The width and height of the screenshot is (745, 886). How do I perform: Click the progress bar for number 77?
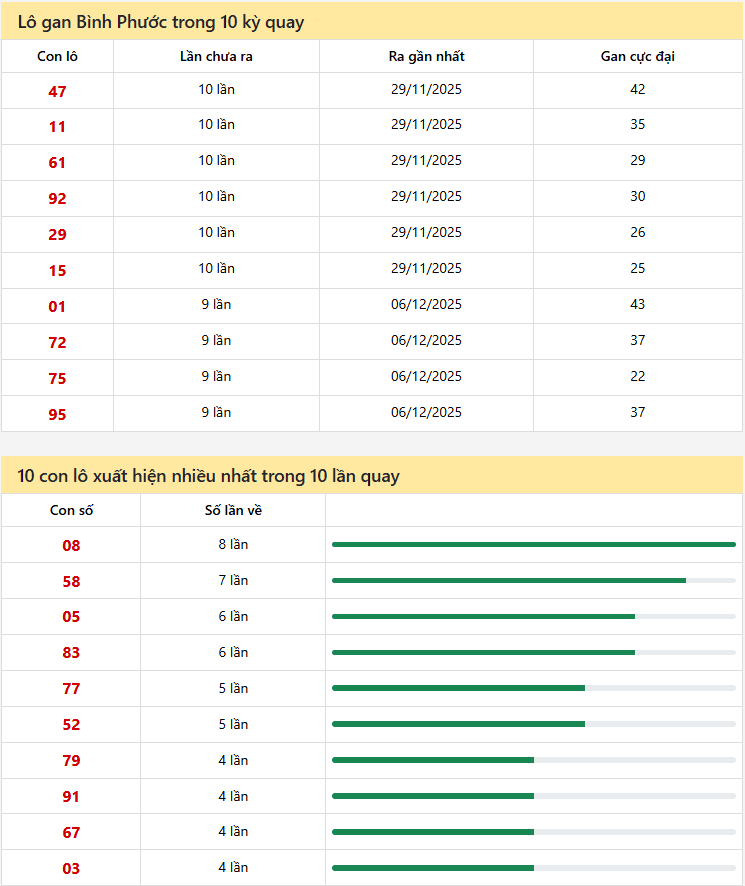click(x=533, y=688)
